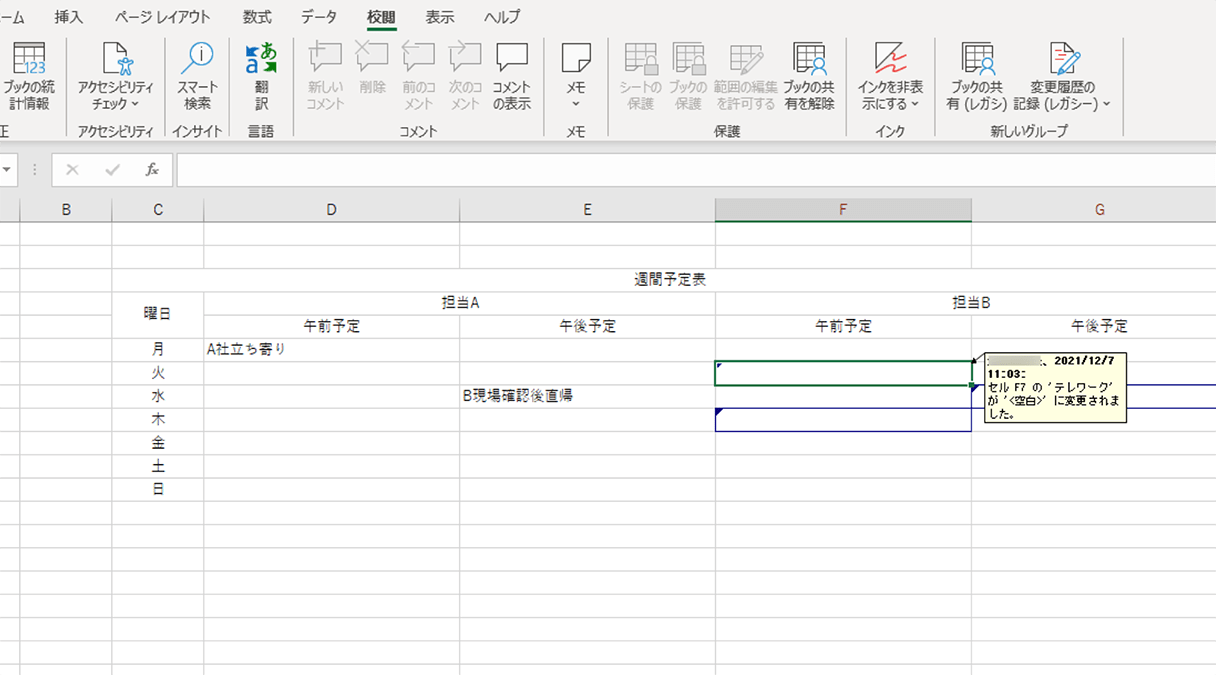Click Protect Workbook (ブックの保護)

click(688, 77)
